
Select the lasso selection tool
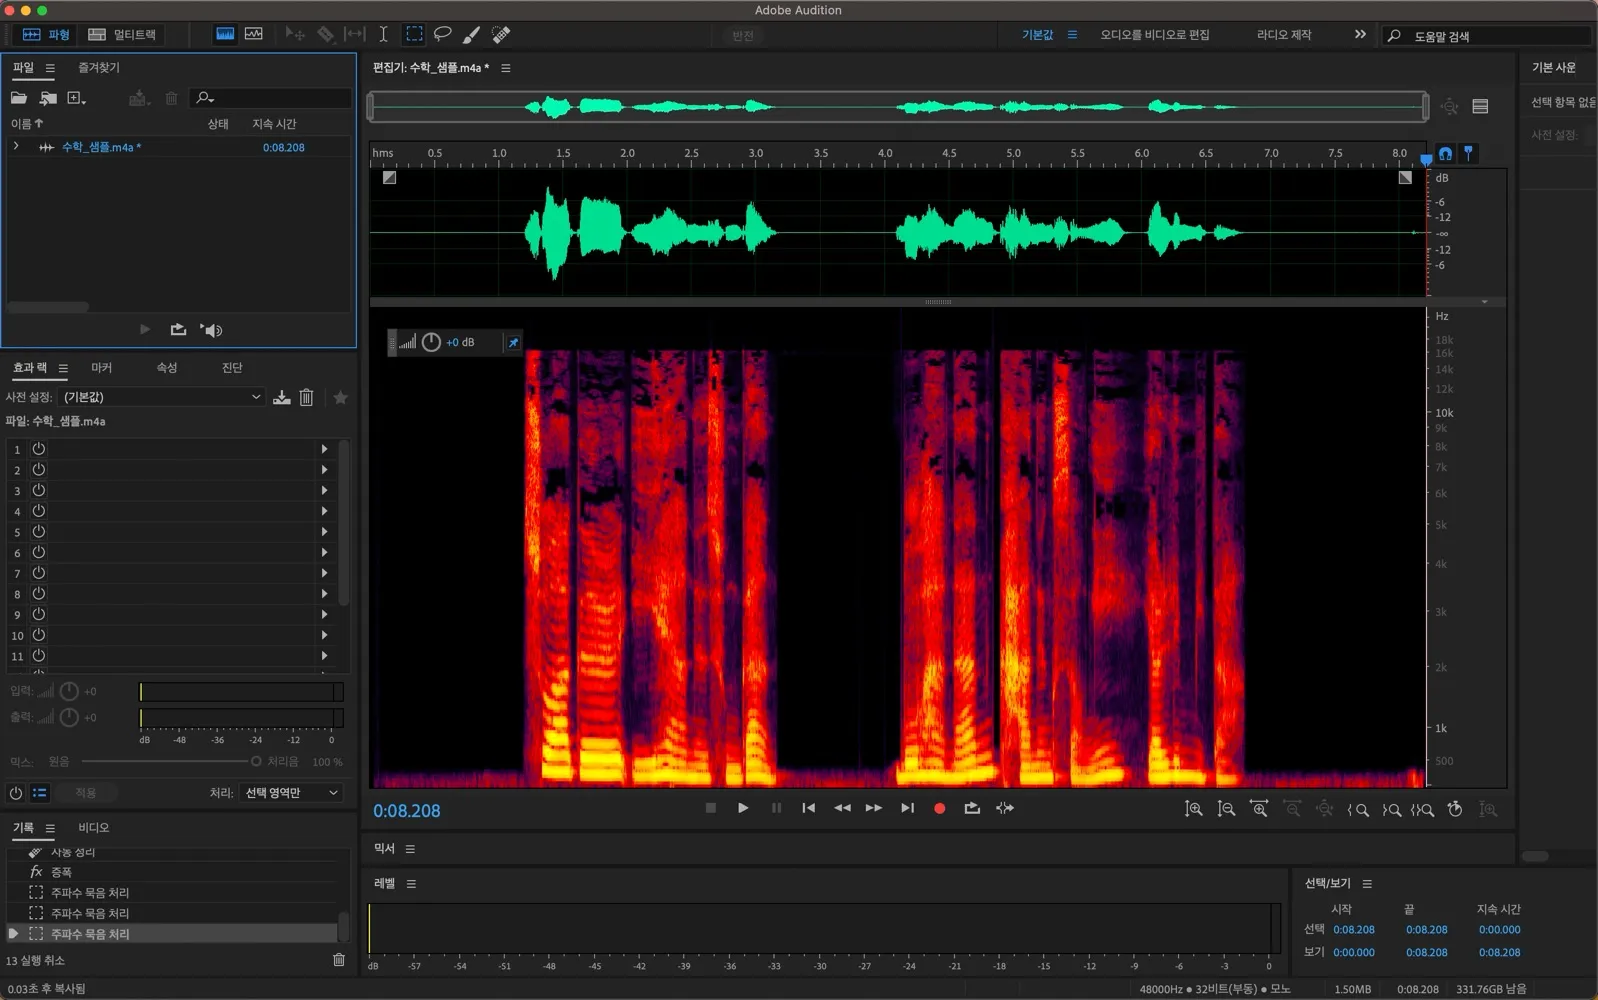click(x=442, y=34)
